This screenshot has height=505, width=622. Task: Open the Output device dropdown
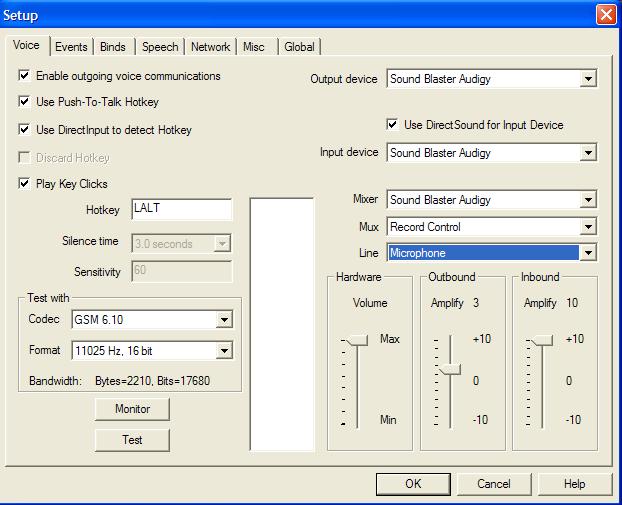588,79
